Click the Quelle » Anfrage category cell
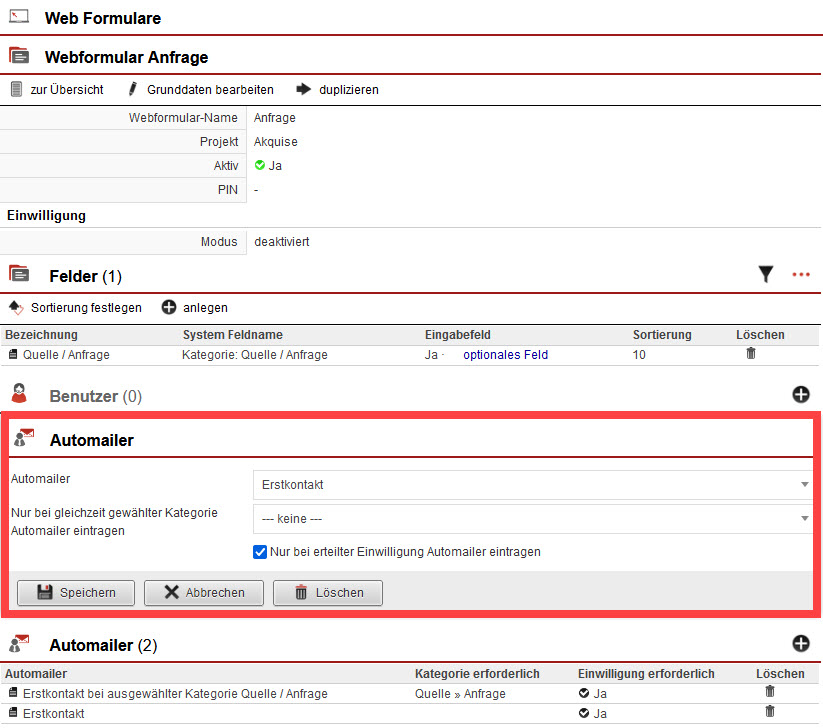823x728 pixels. tap(460, 694)
